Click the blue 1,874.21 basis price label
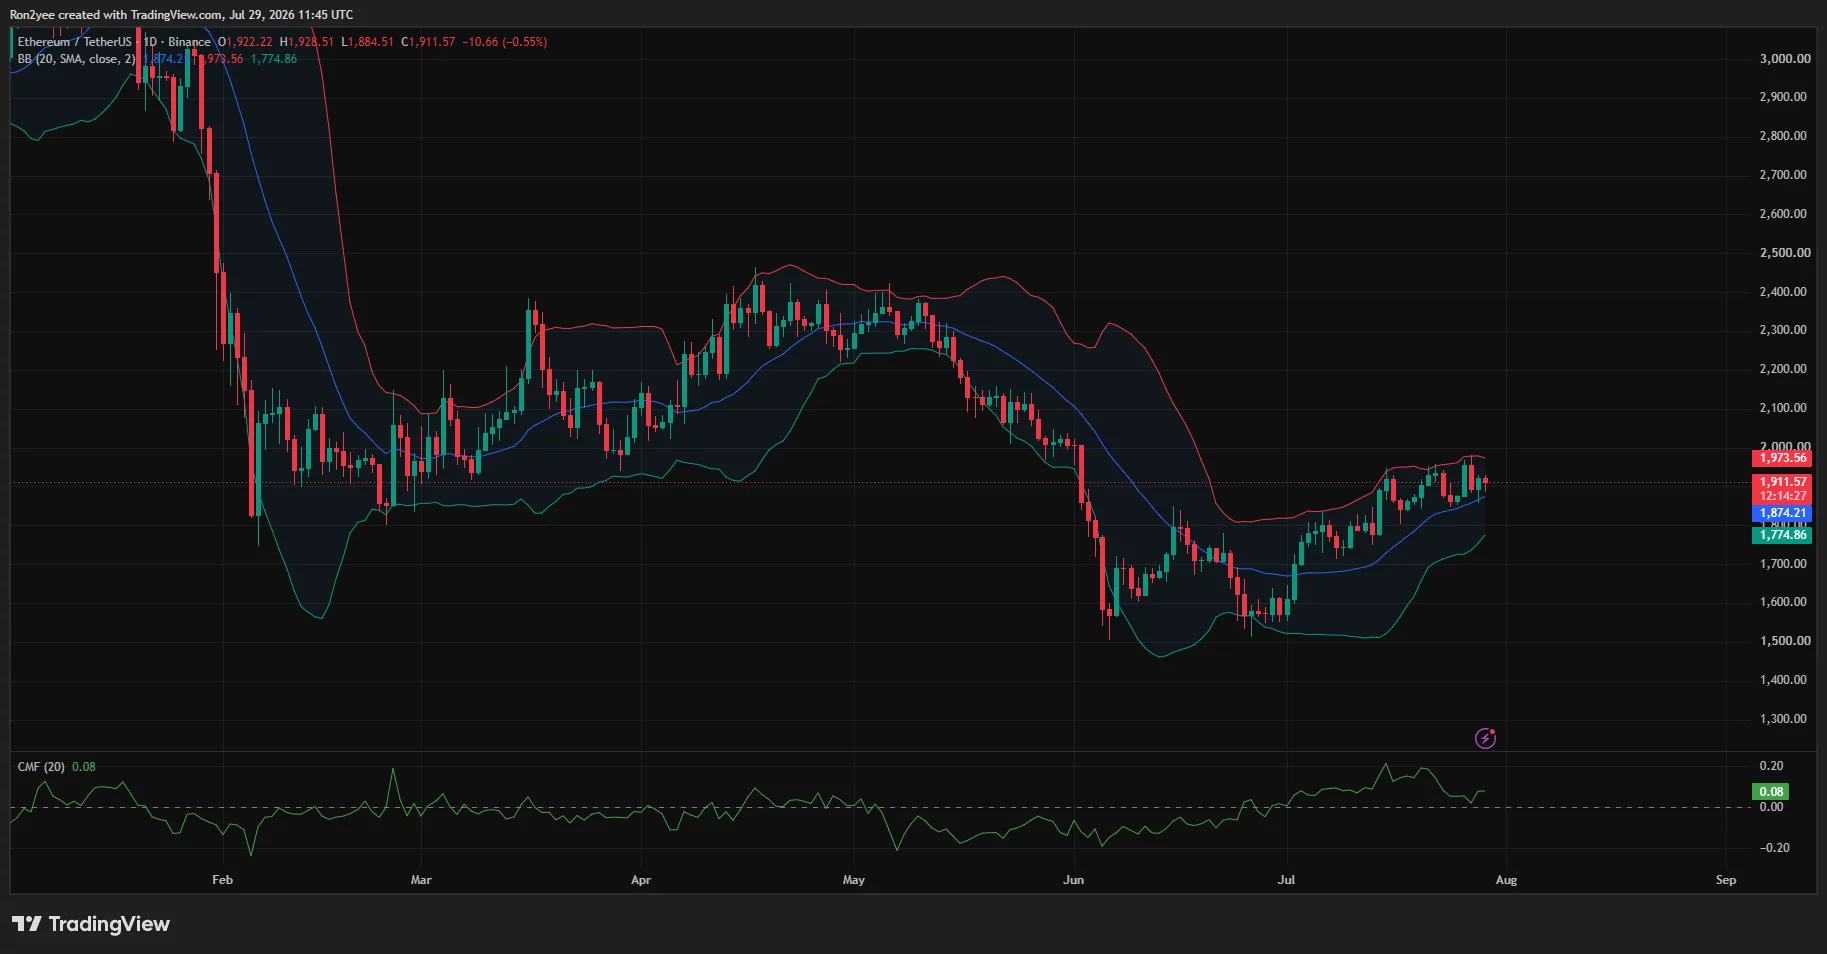Screen dimensions: 1827x954 pos(1782,513)
